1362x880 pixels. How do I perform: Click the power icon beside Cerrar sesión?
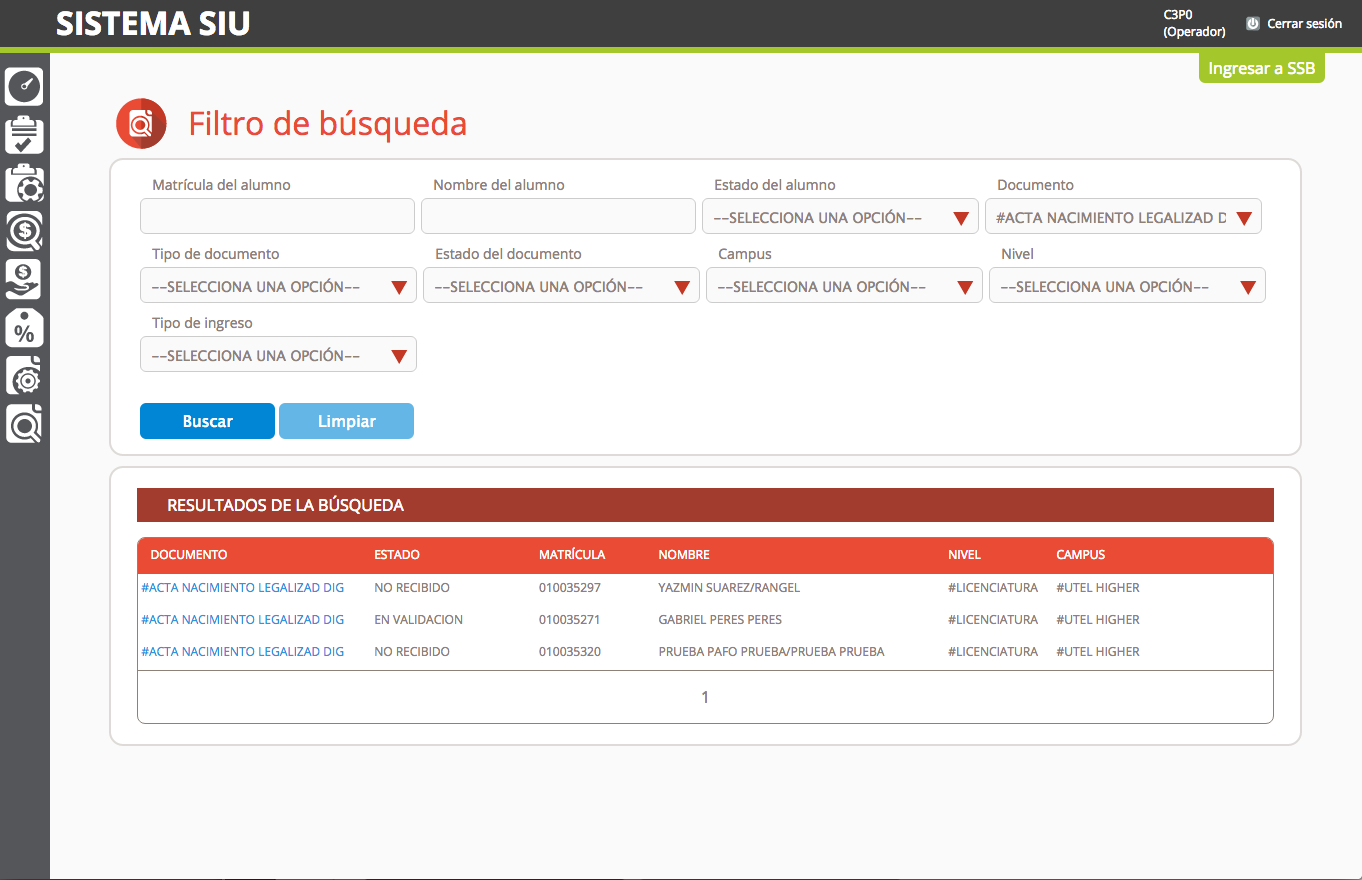click(x=1252, y=23)
